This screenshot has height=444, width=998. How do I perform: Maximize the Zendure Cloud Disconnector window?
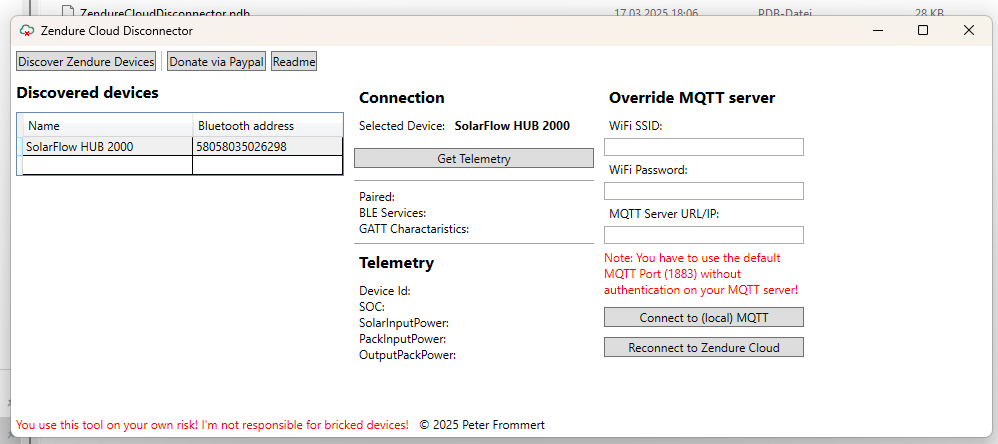click(923, 30)
